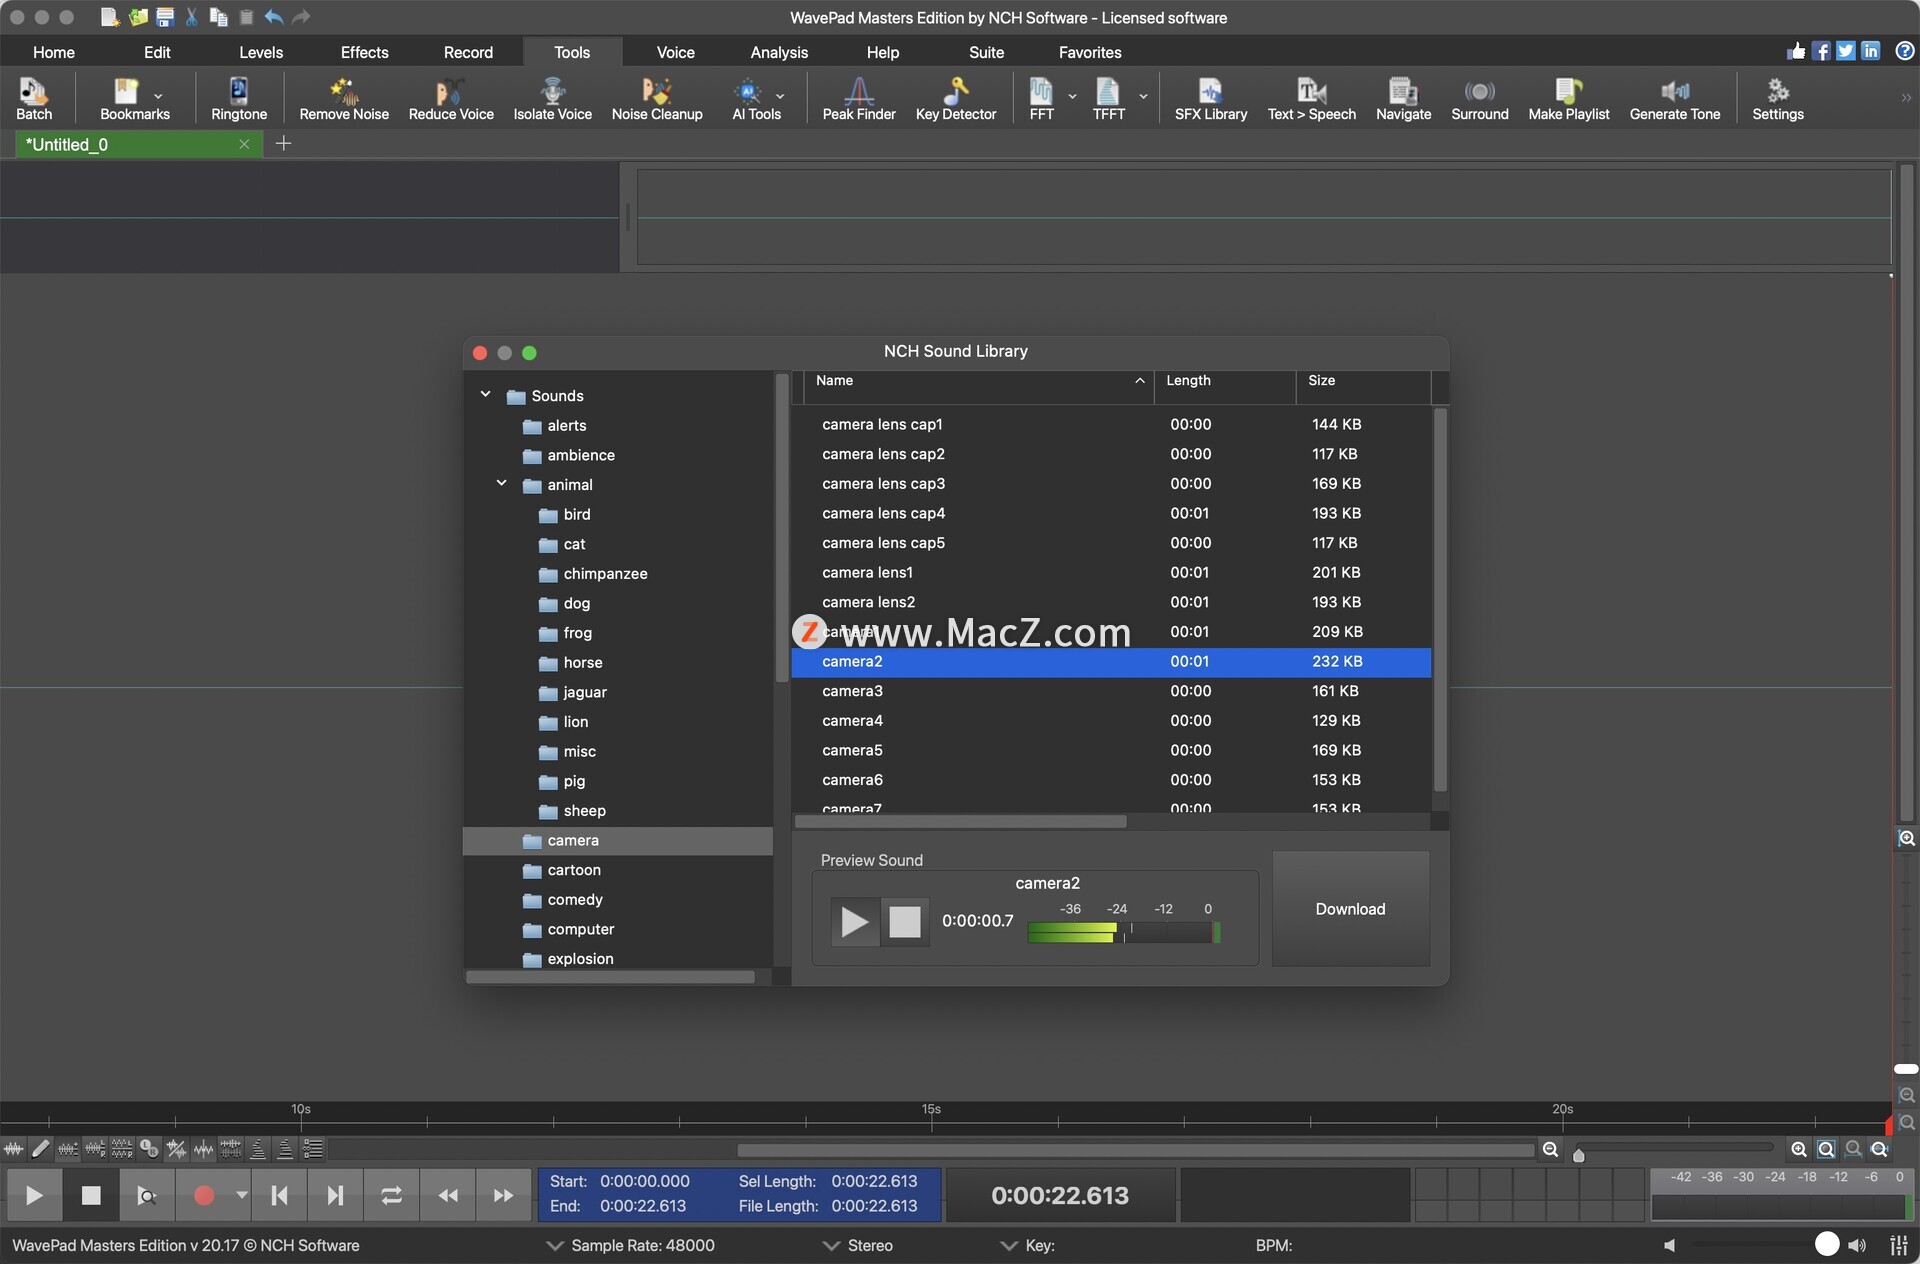Adjust the horizontal zoom slider

pos(1578,1155)
